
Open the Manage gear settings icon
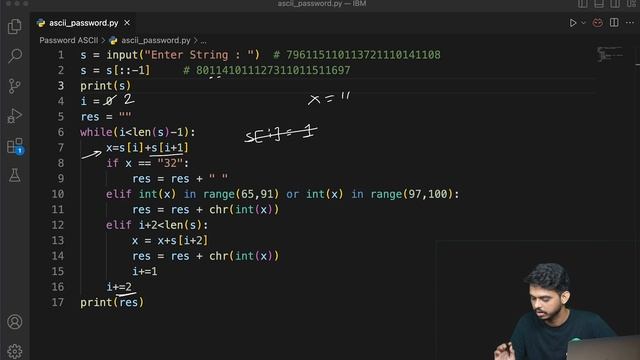click(x=15, y=351)
